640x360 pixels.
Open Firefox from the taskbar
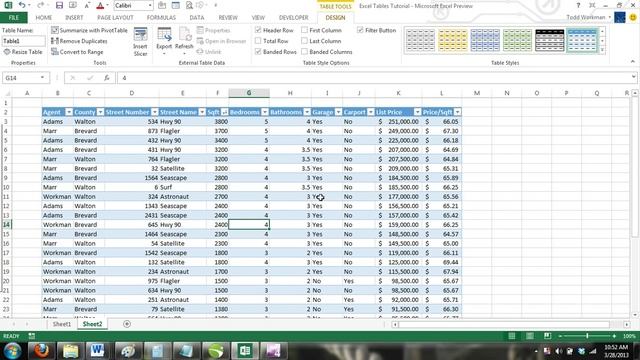(x=41, y=351)
